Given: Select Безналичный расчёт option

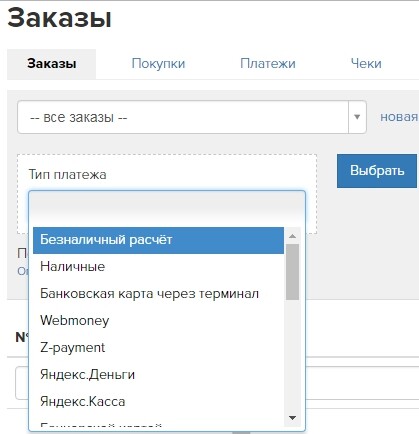Looking at the screenshot, I should pos(158,240).
